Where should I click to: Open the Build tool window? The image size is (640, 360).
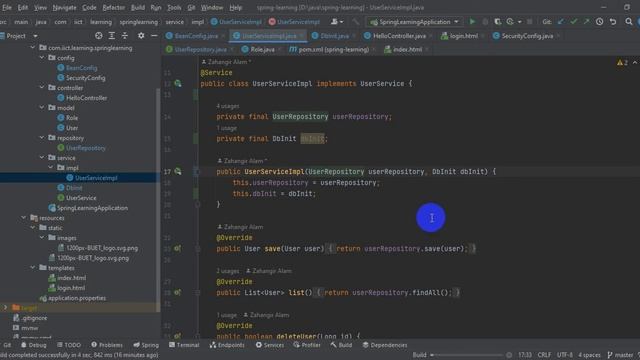pos(341,345)
